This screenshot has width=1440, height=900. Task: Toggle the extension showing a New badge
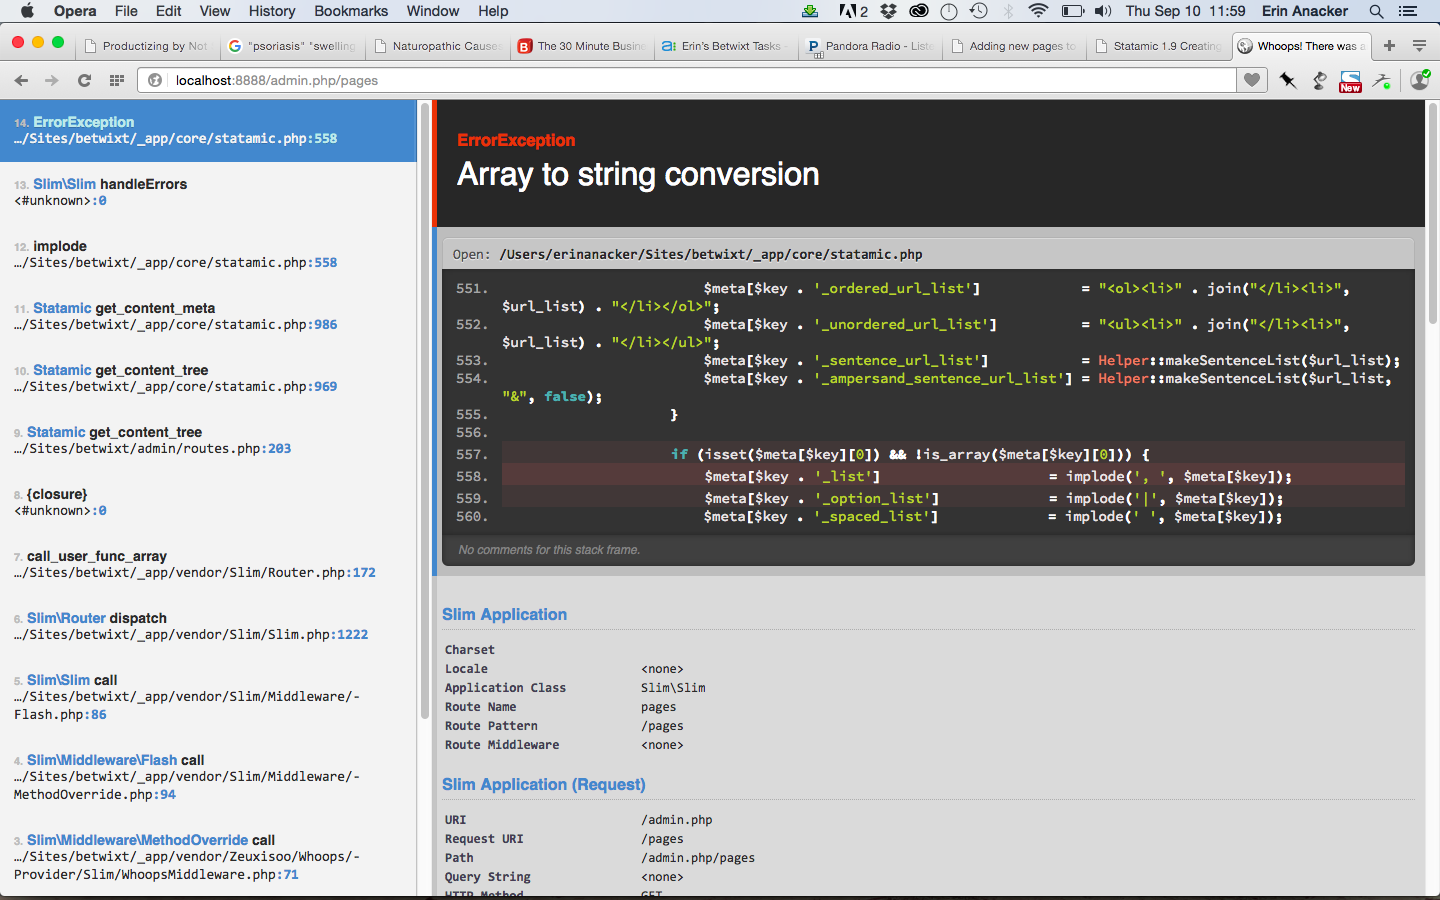point(1349,80)
